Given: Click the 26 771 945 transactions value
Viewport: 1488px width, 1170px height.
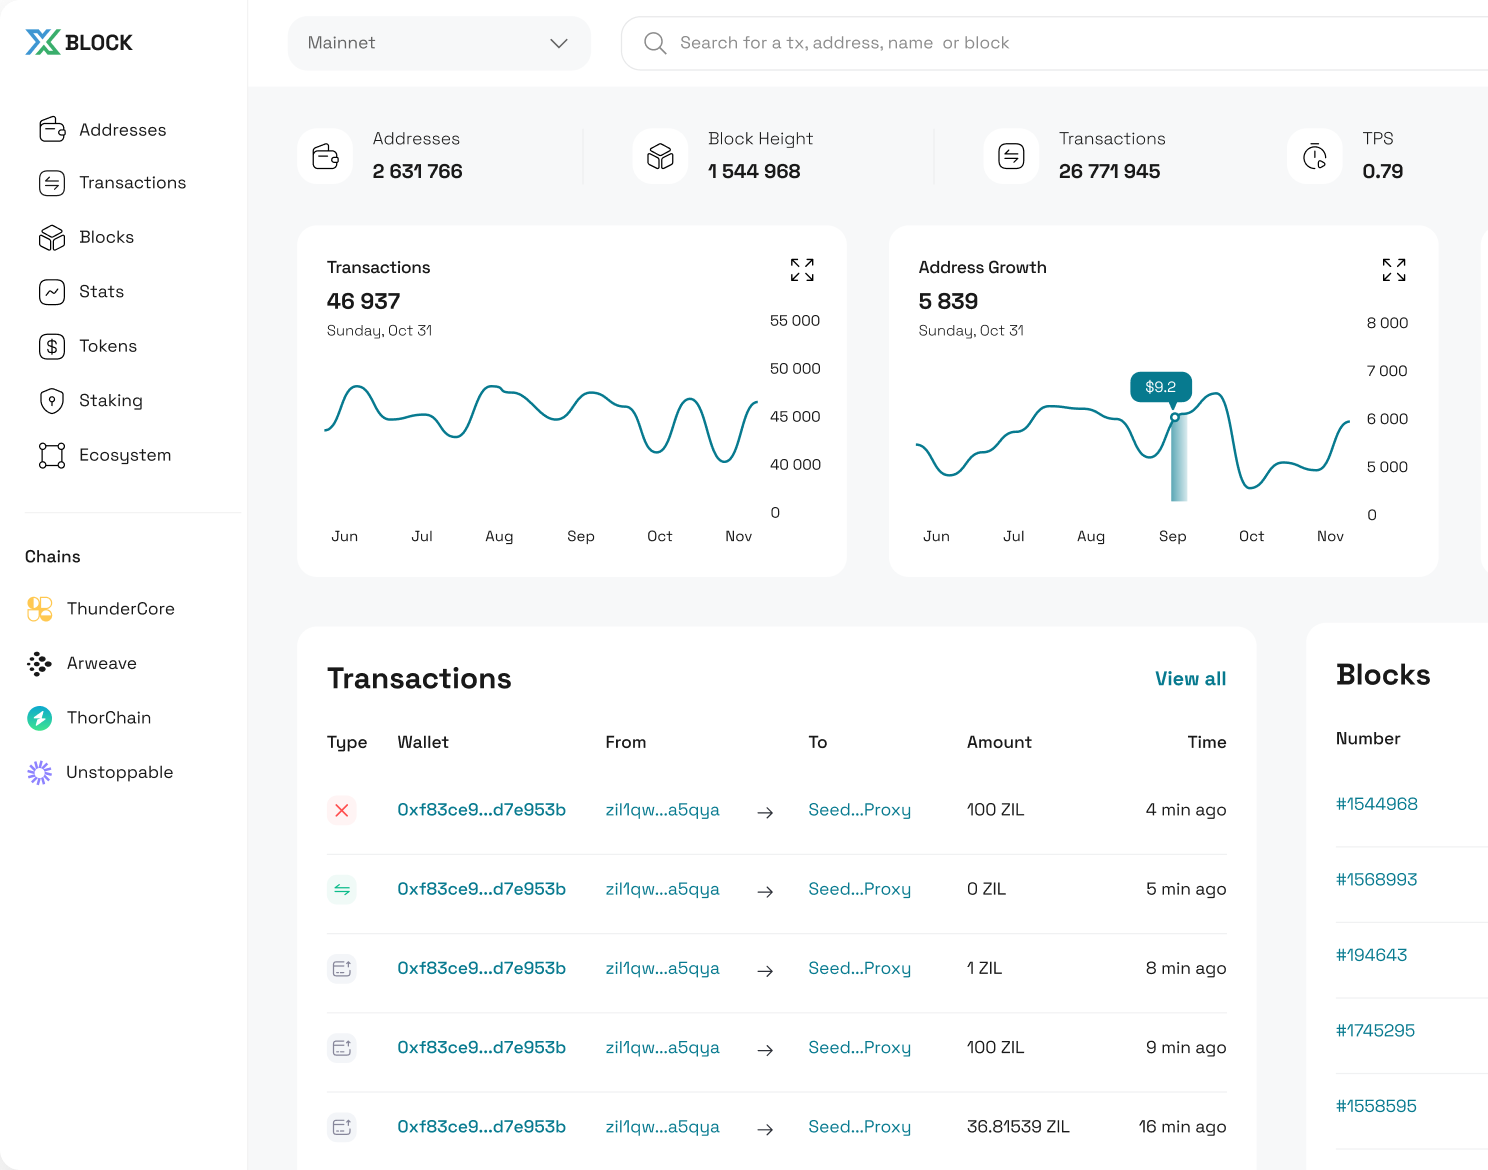Looking at the screenshot, I should pos(1110,171).
